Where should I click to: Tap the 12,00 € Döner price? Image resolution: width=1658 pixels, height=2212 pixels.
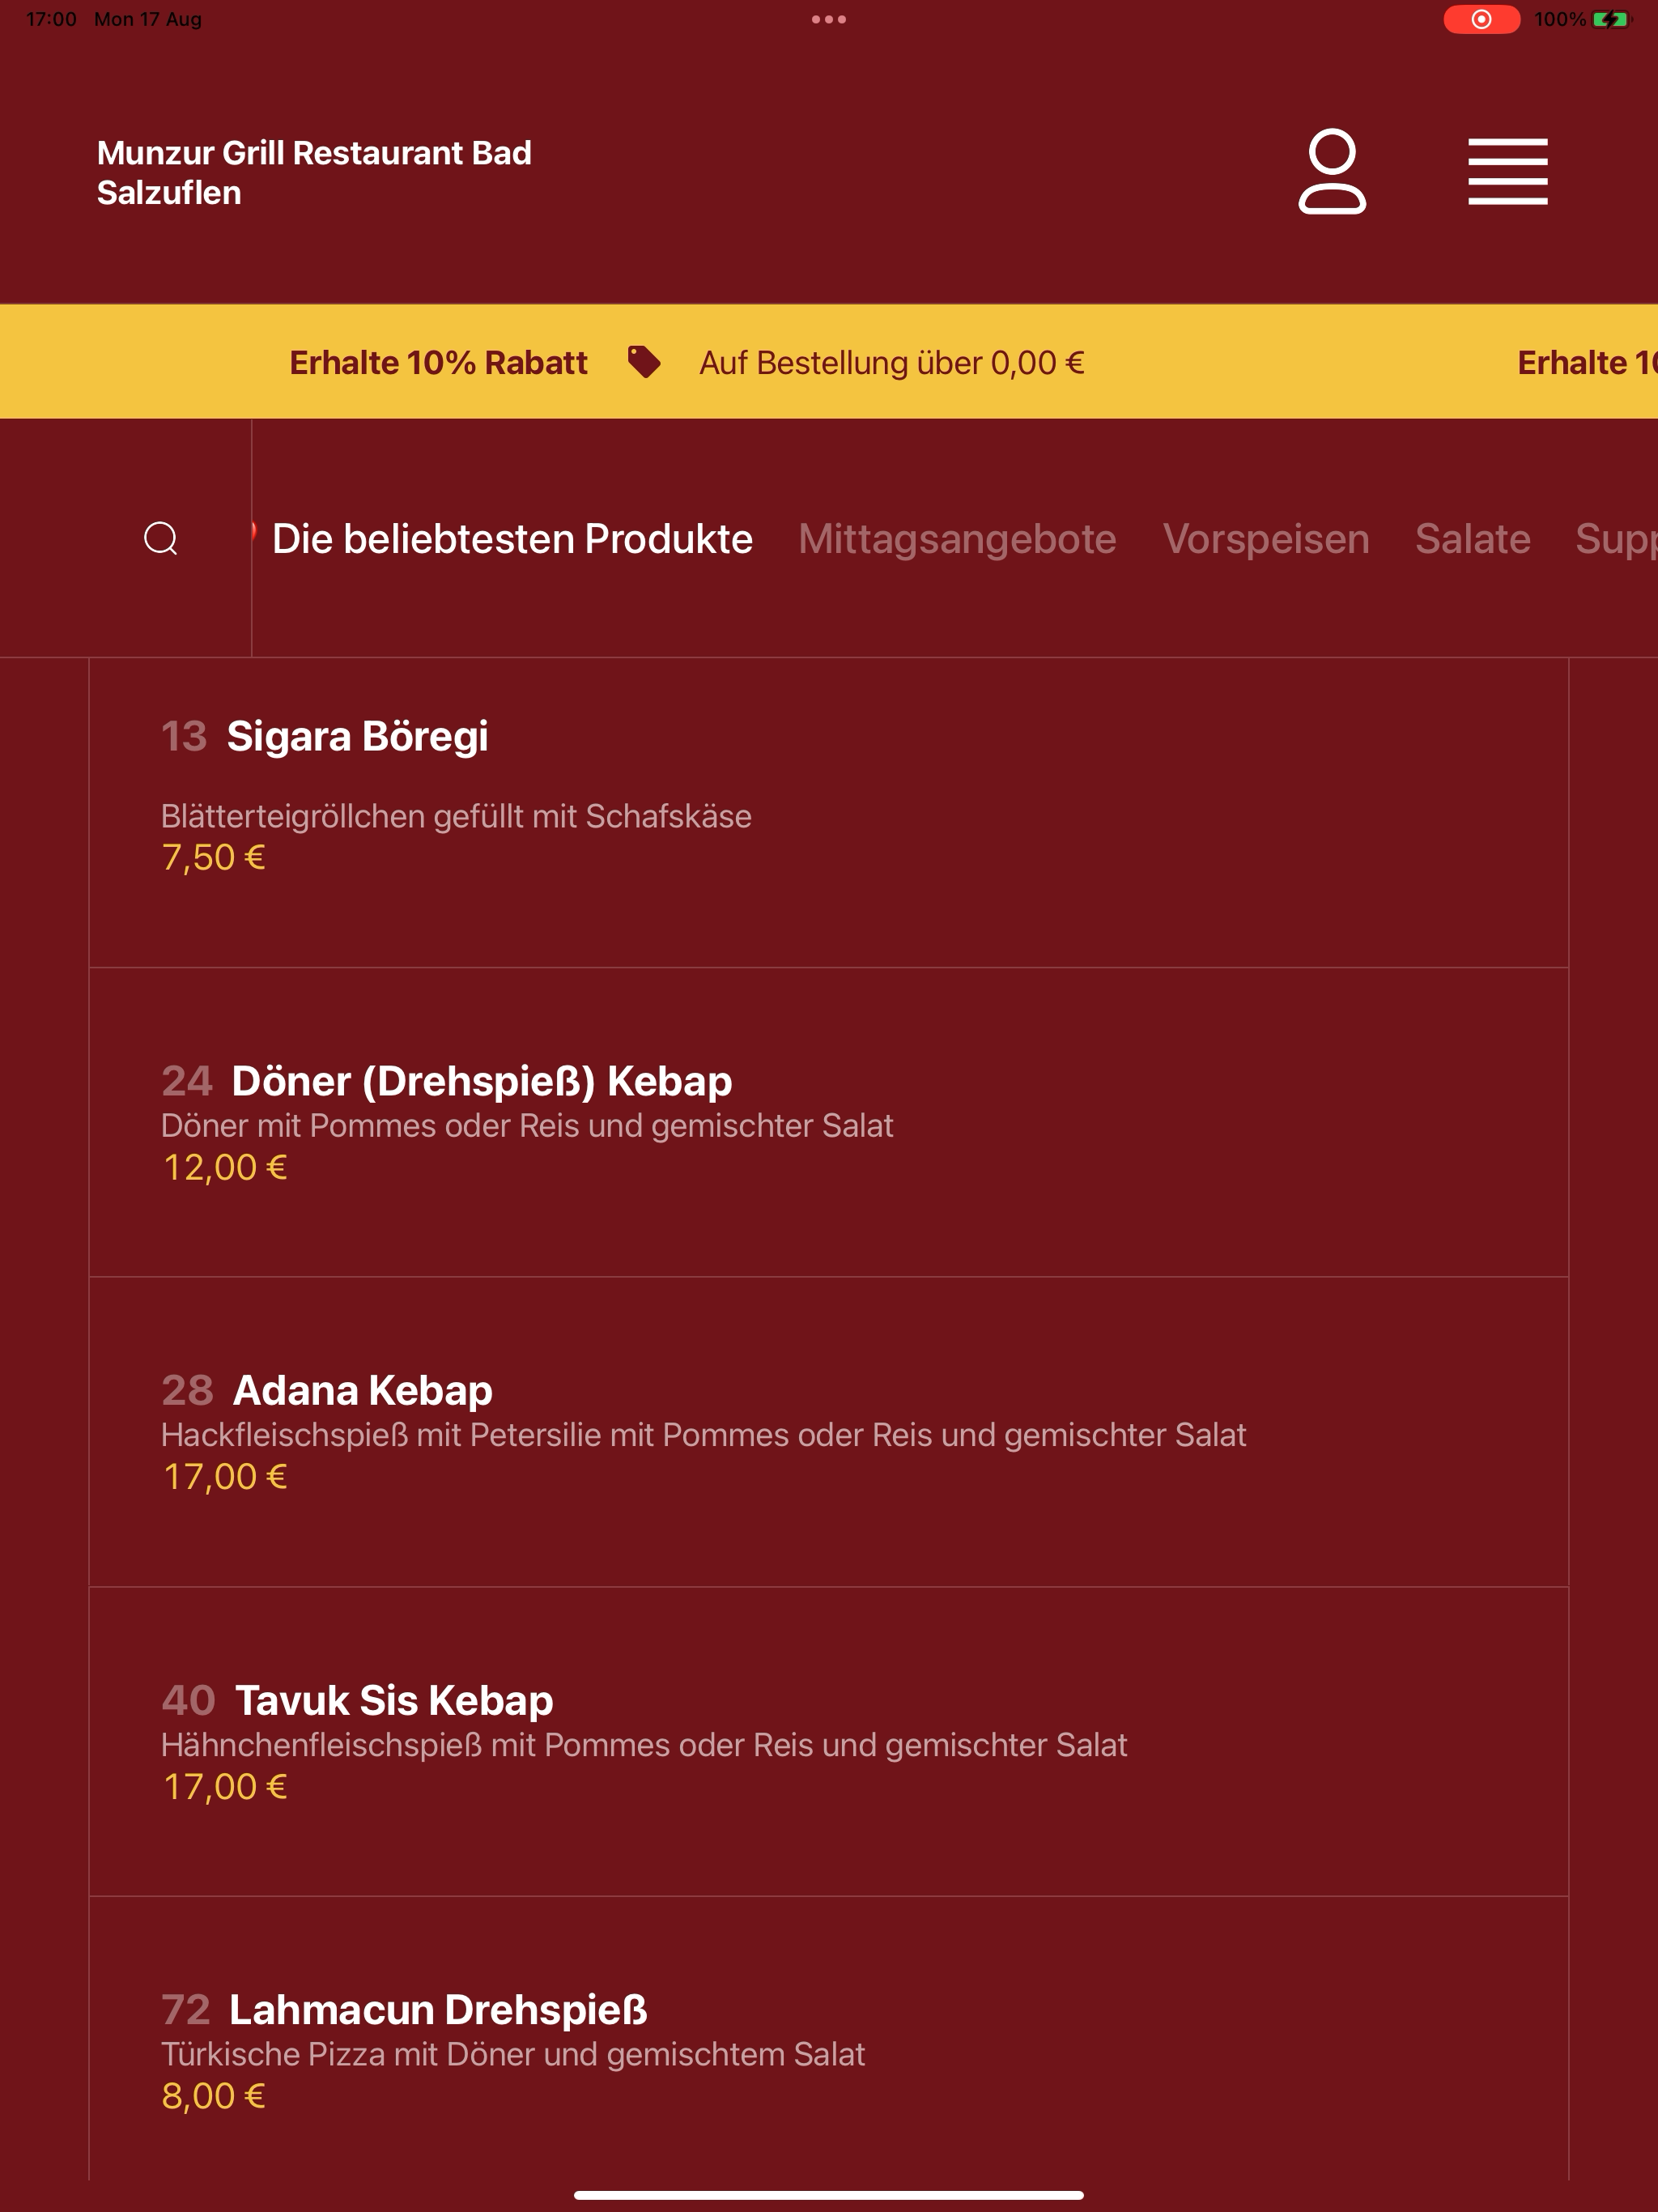225,1167
